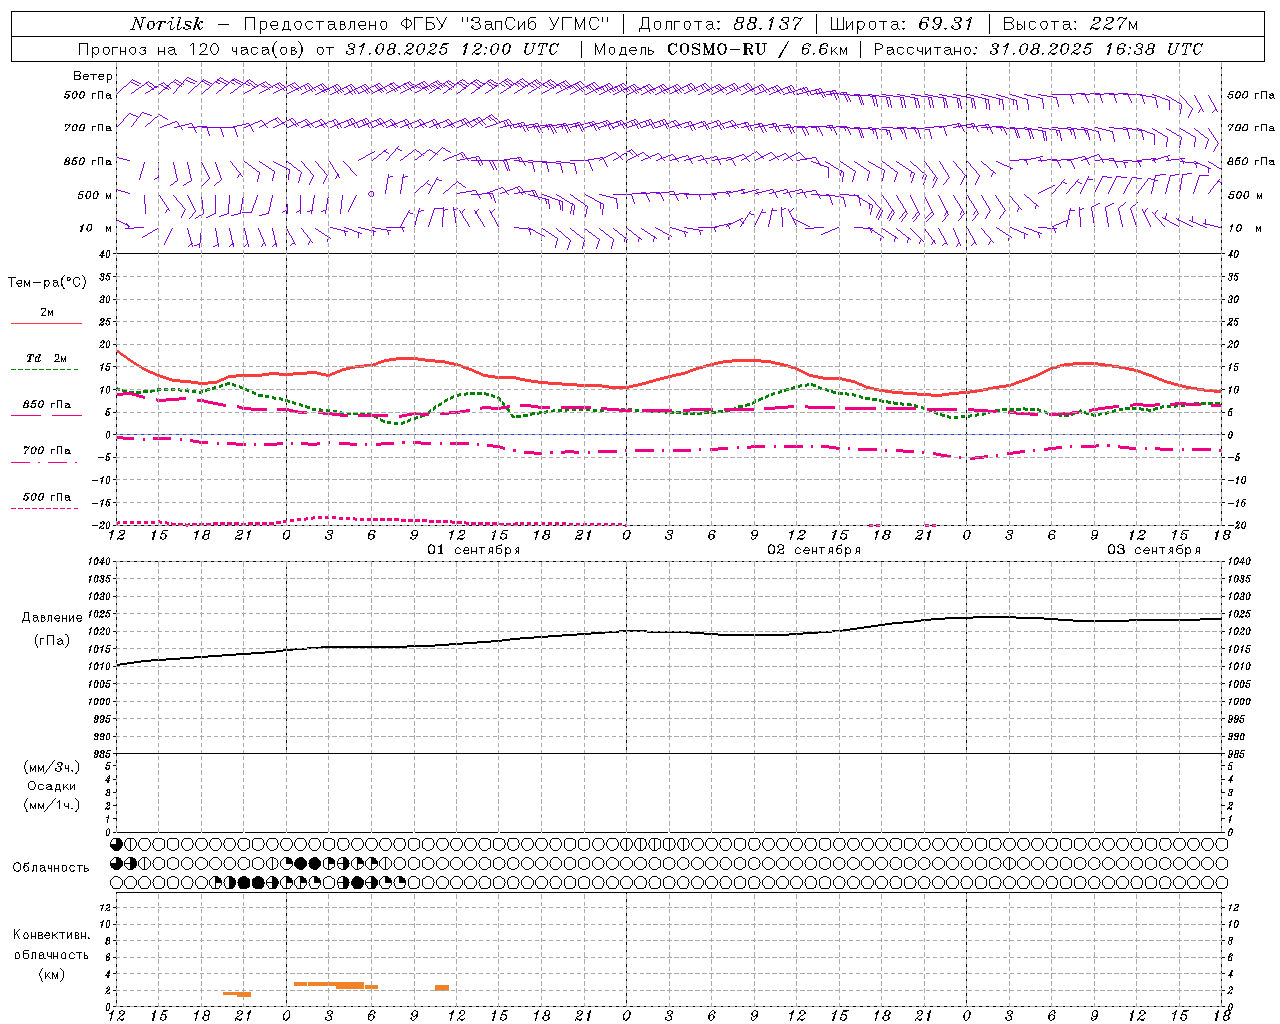This screenshot has height=1024, width=1280.
Task: Click the Ветер wind panel label
Action: pyautogui.click(x=93, y=76)
